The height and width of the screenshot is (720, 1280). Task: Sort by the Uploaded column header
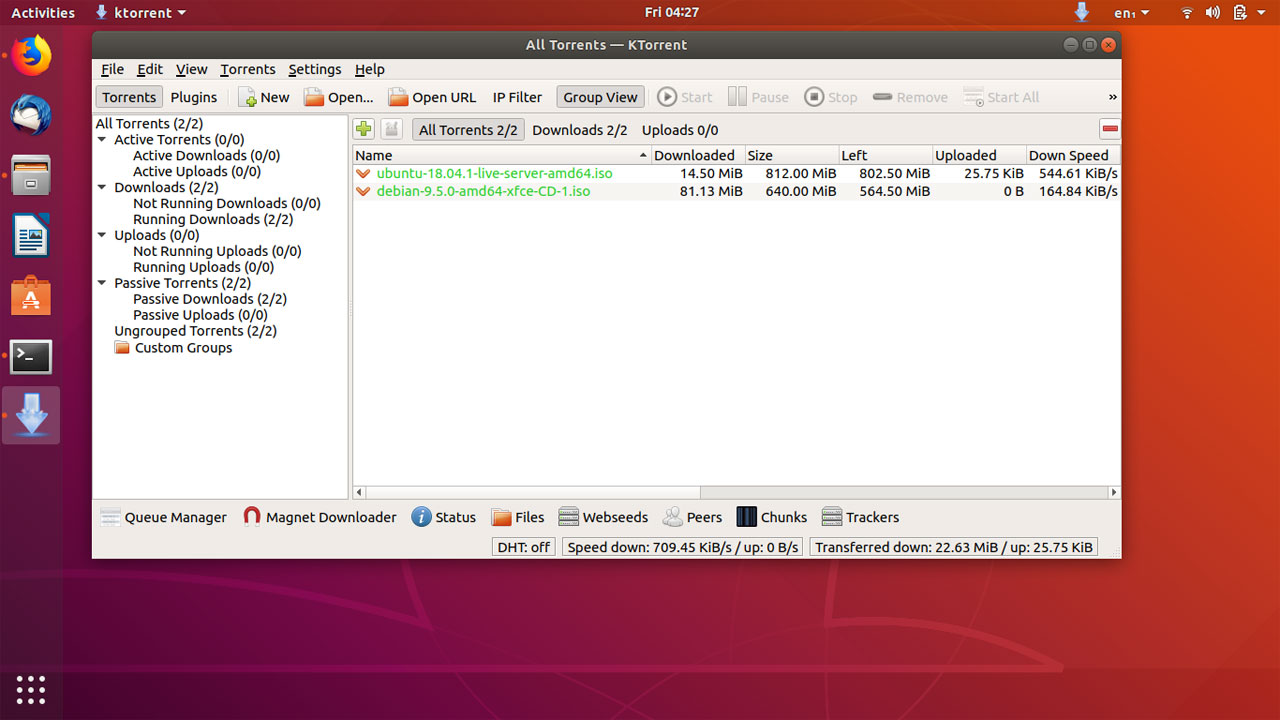(980, 155)
